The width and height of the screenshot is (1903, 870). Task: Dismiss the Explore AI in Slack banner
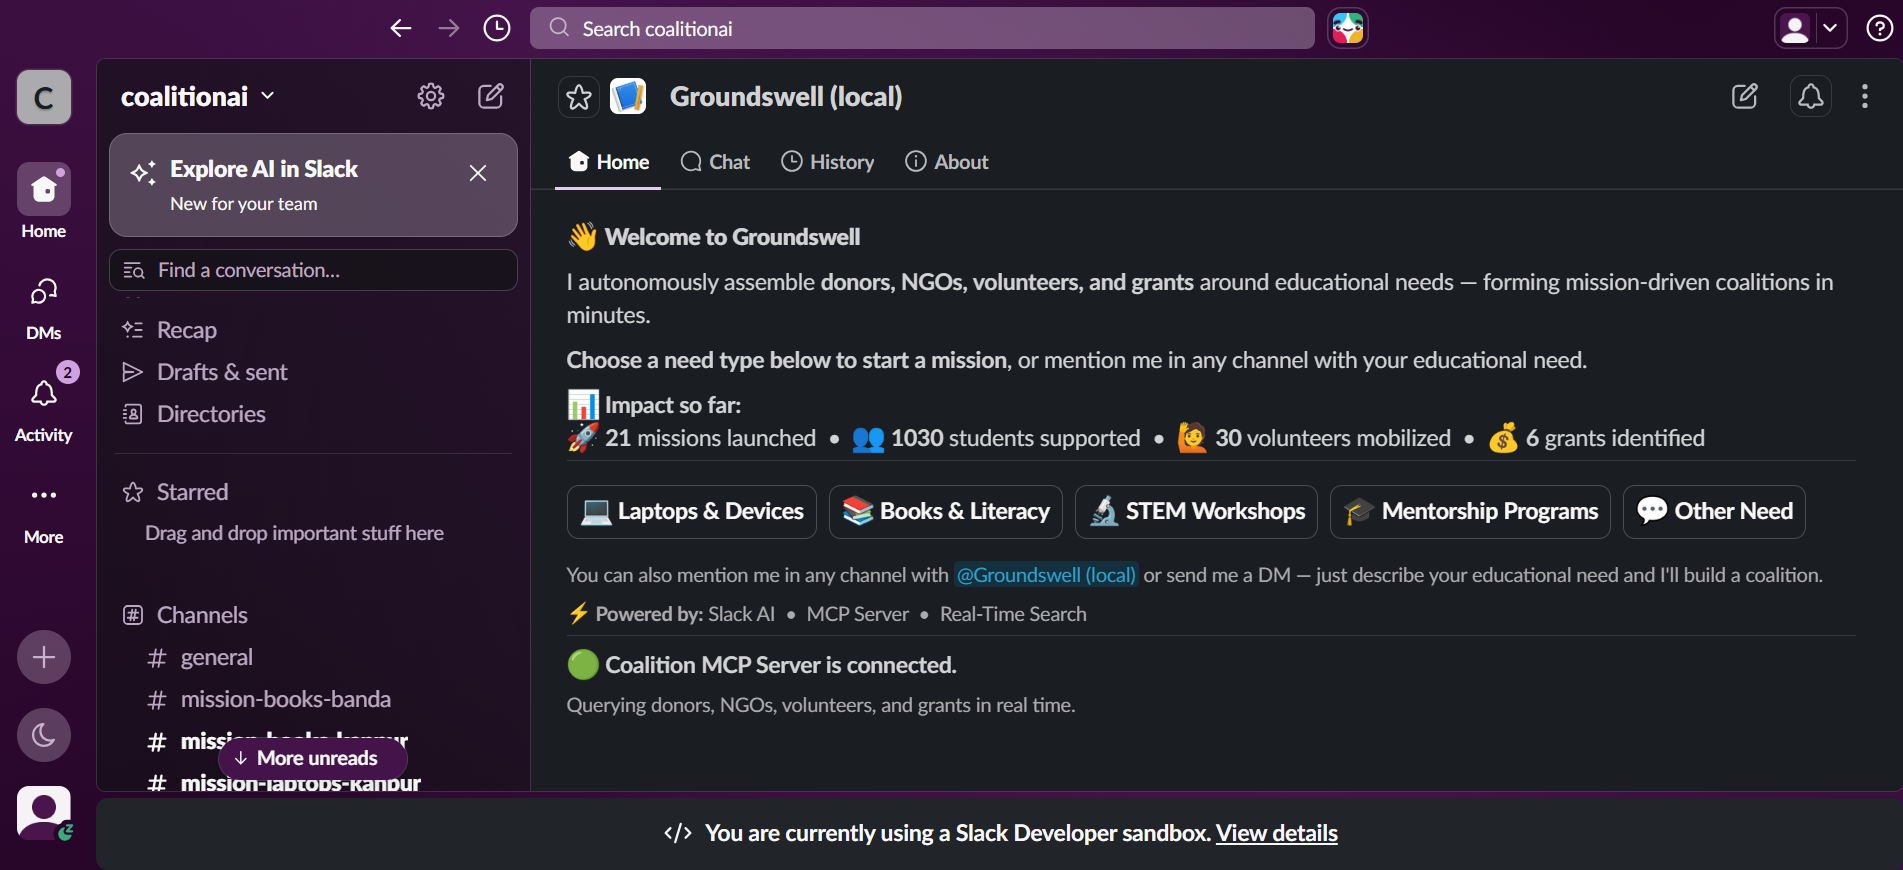click(478, 173)
